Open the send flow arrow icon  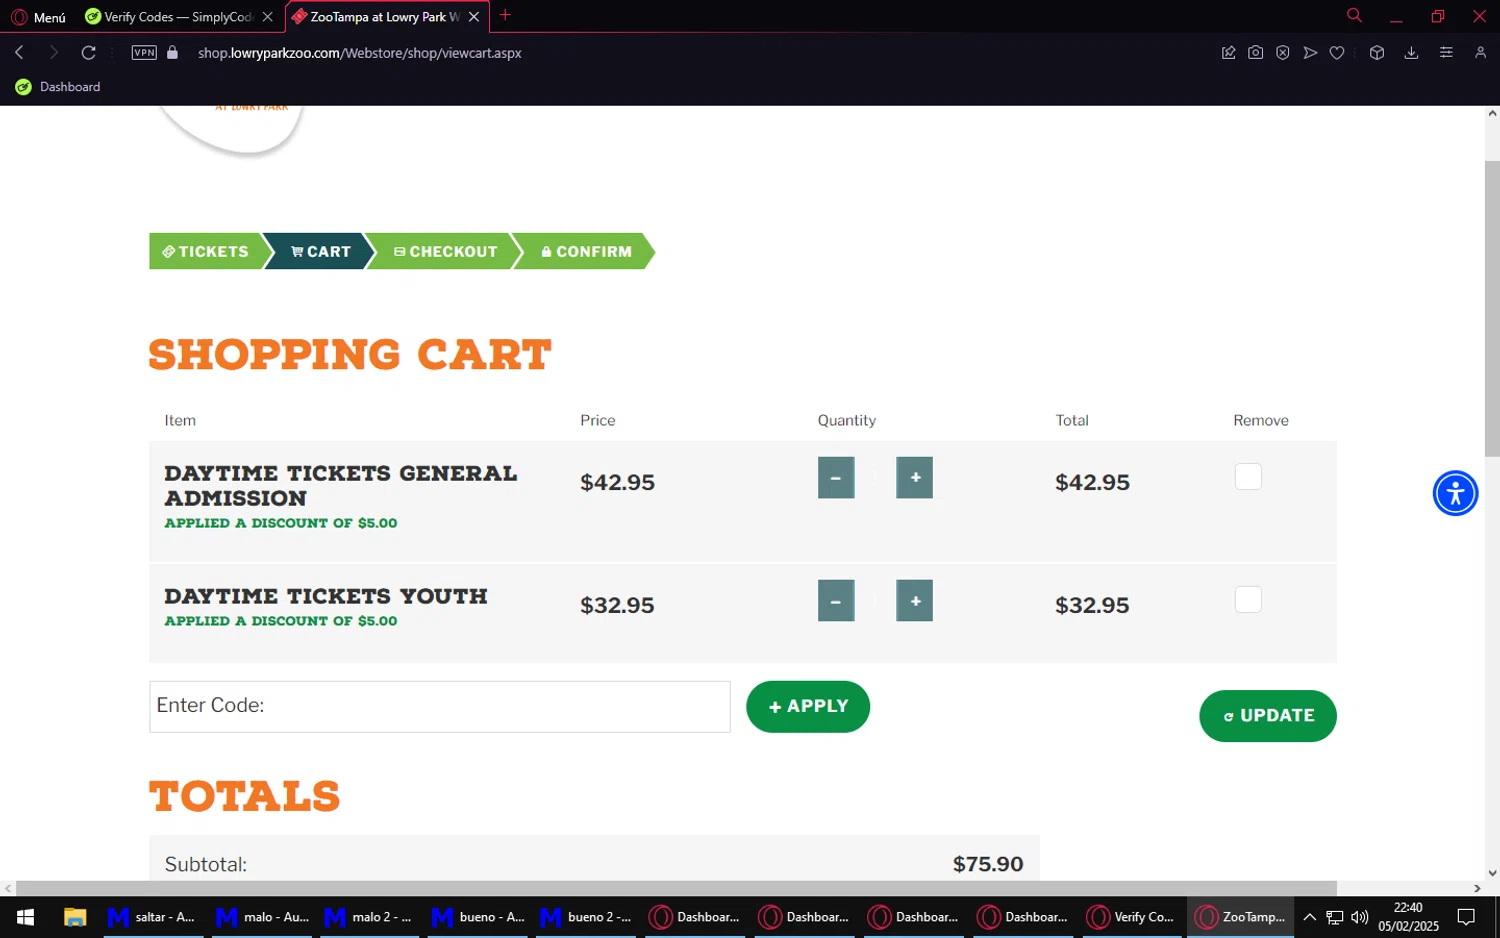tap(1310, 53)
